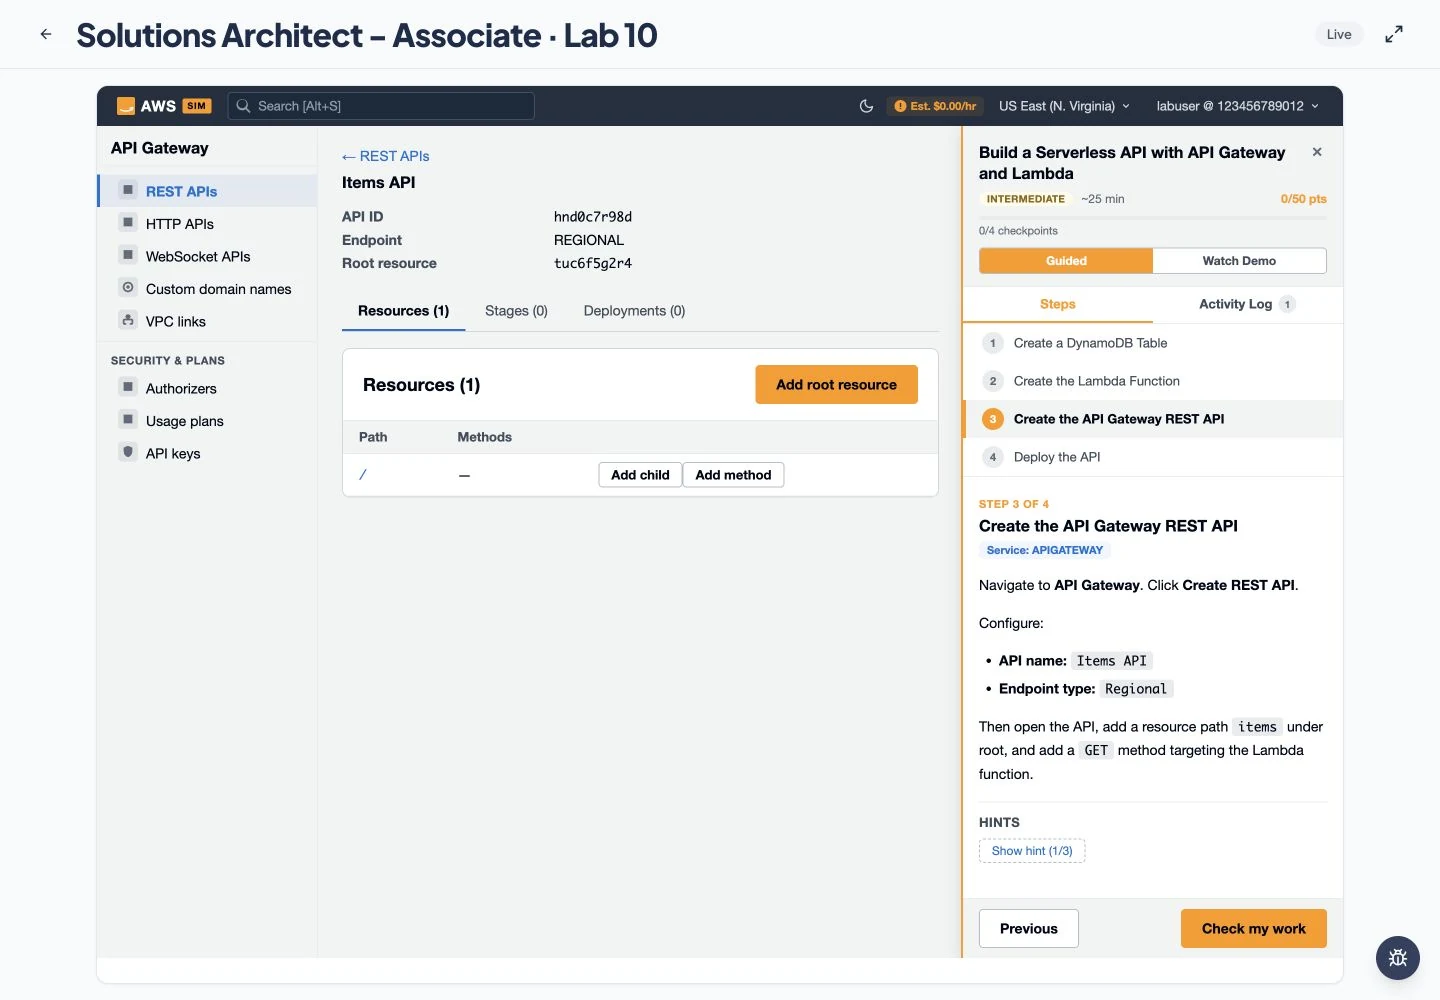Viewport: 1440px width, 1000px height.
Task: Open Usage plans in sidebar
Action: coord(207,421)
